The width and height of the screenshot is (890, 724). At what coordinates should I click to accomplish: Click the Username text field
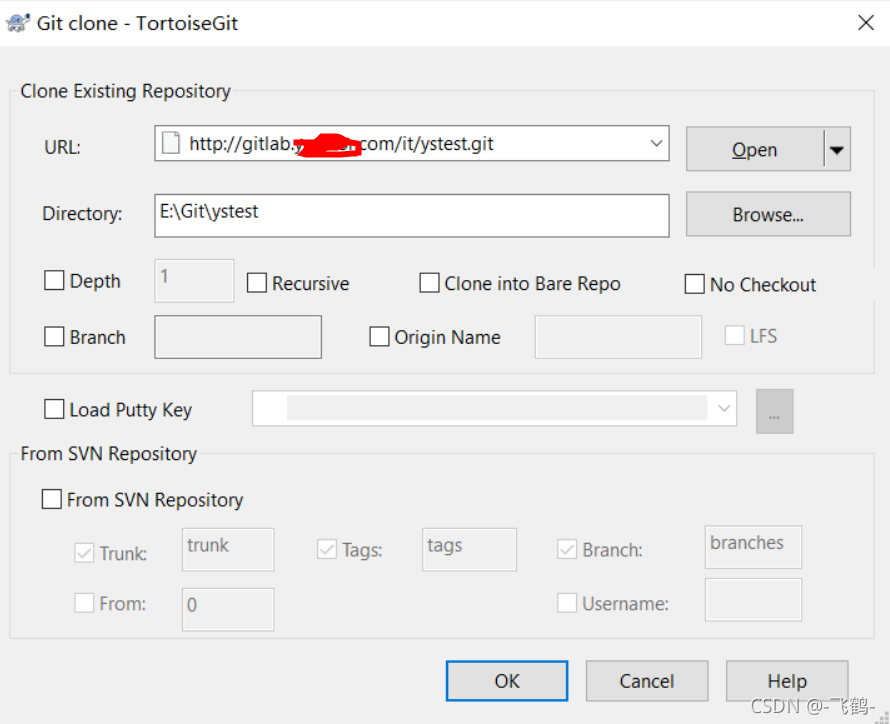pos(753,600)
